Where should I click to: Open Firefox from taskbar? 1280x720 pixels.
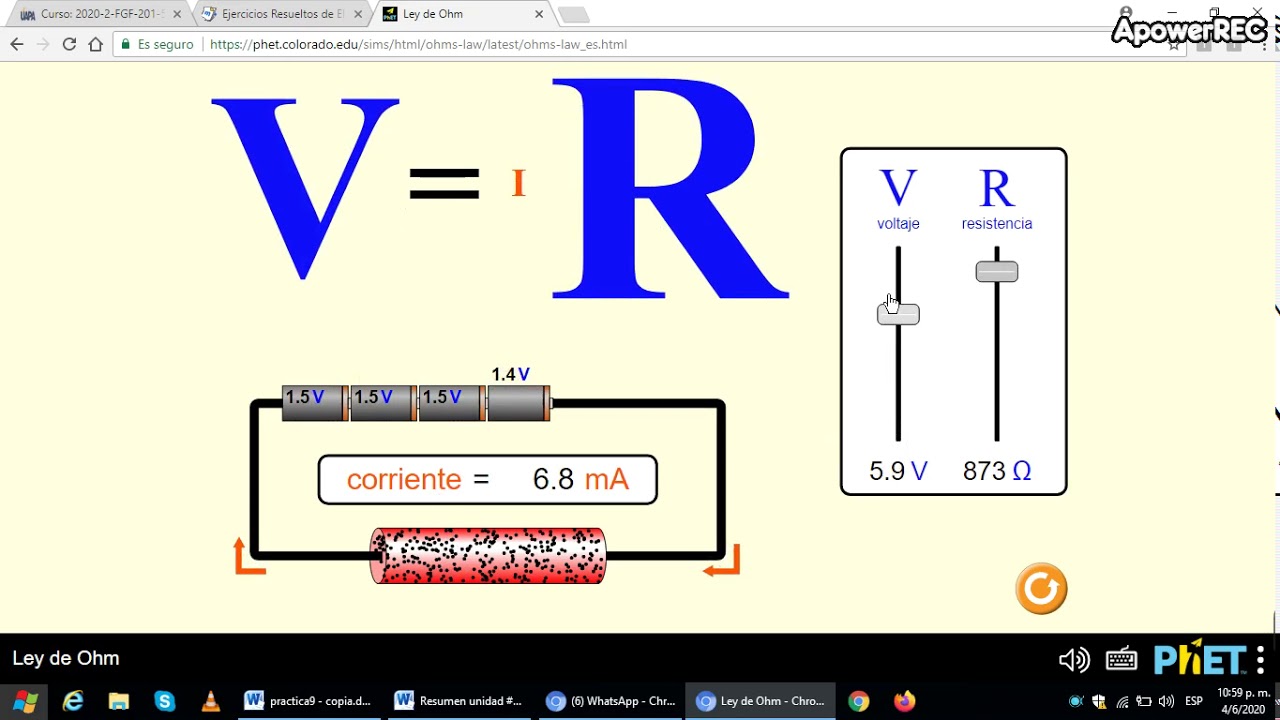[x=904, y=701]
